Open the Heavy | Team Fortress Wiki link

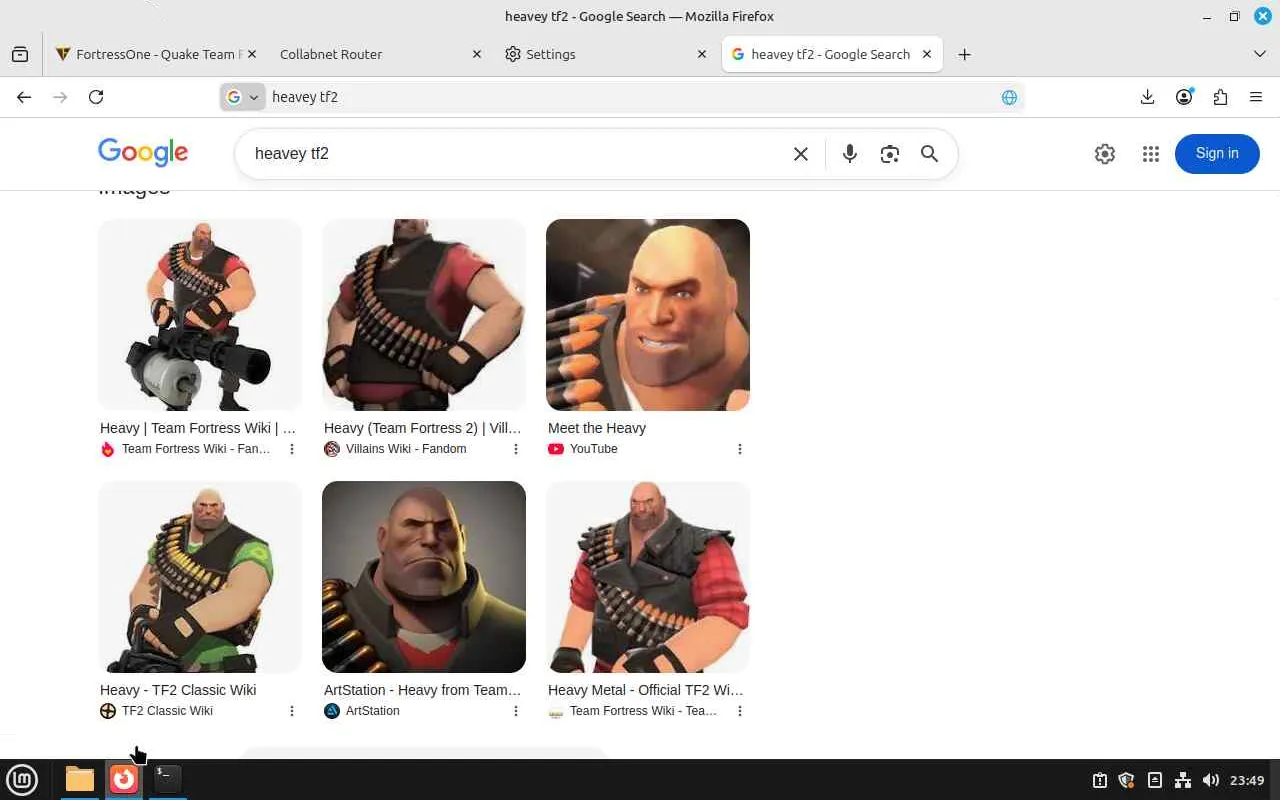pyautogui.click(x=198, y=428)
